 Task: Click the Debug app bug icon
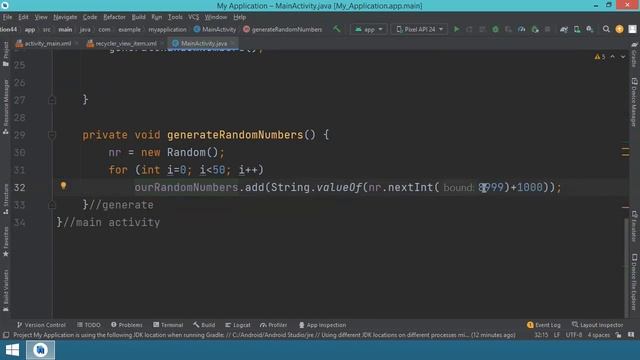pyautogui.click(x=495, y=29)
